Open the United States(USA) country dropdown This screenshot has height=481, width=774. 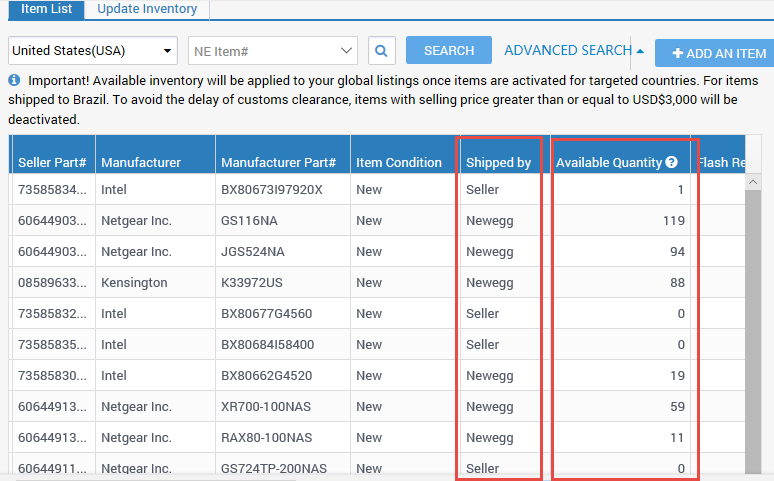pyautogui.click(x=93, y=50)
